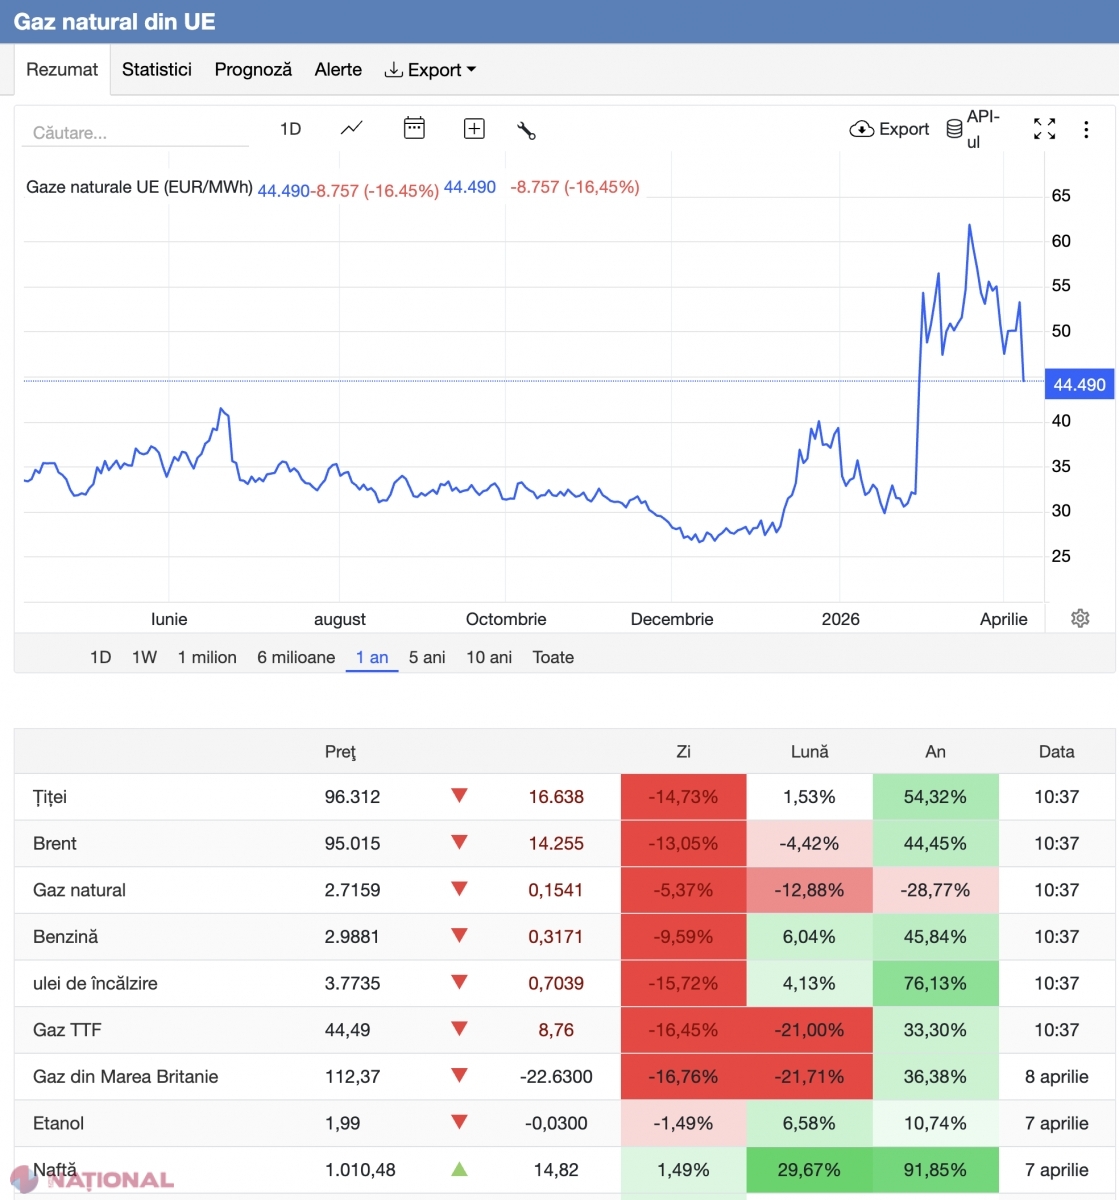Open the chart tools wrench icon
1119x1200 pixels.
click(526, 130)
